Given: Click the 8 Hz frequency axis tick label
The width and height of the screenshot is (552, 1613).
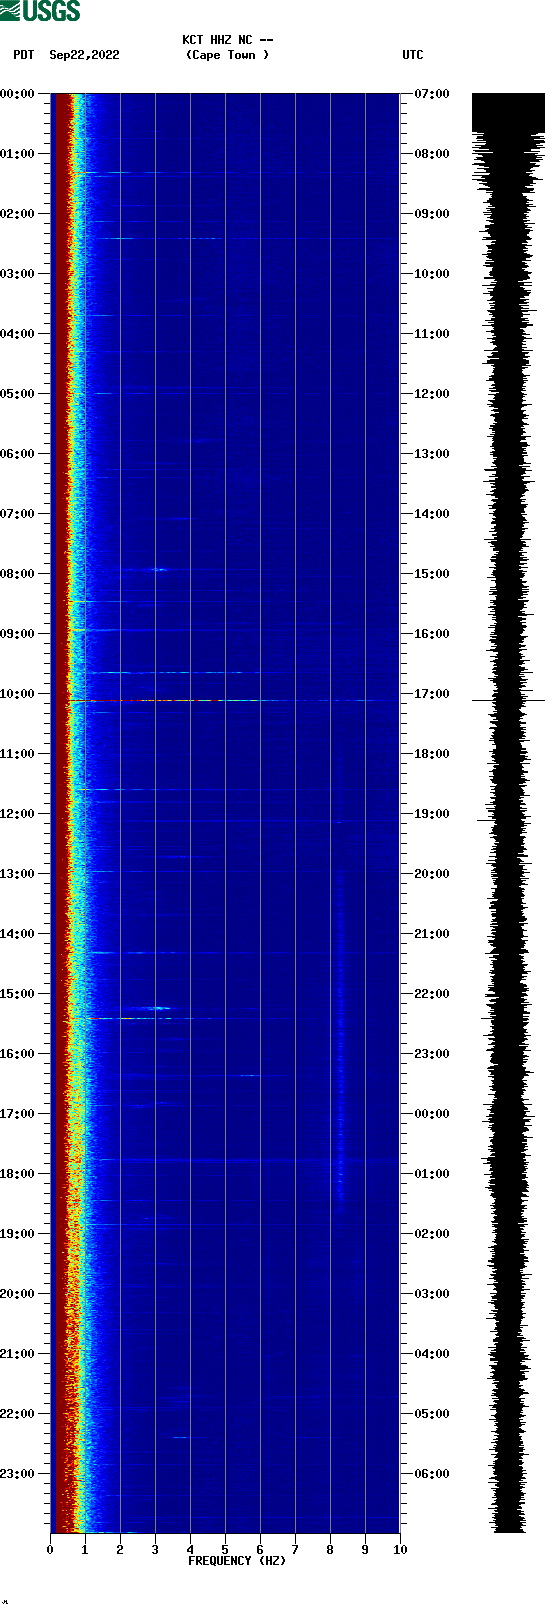Looking at the screenshot, I should click(330, 1550).
